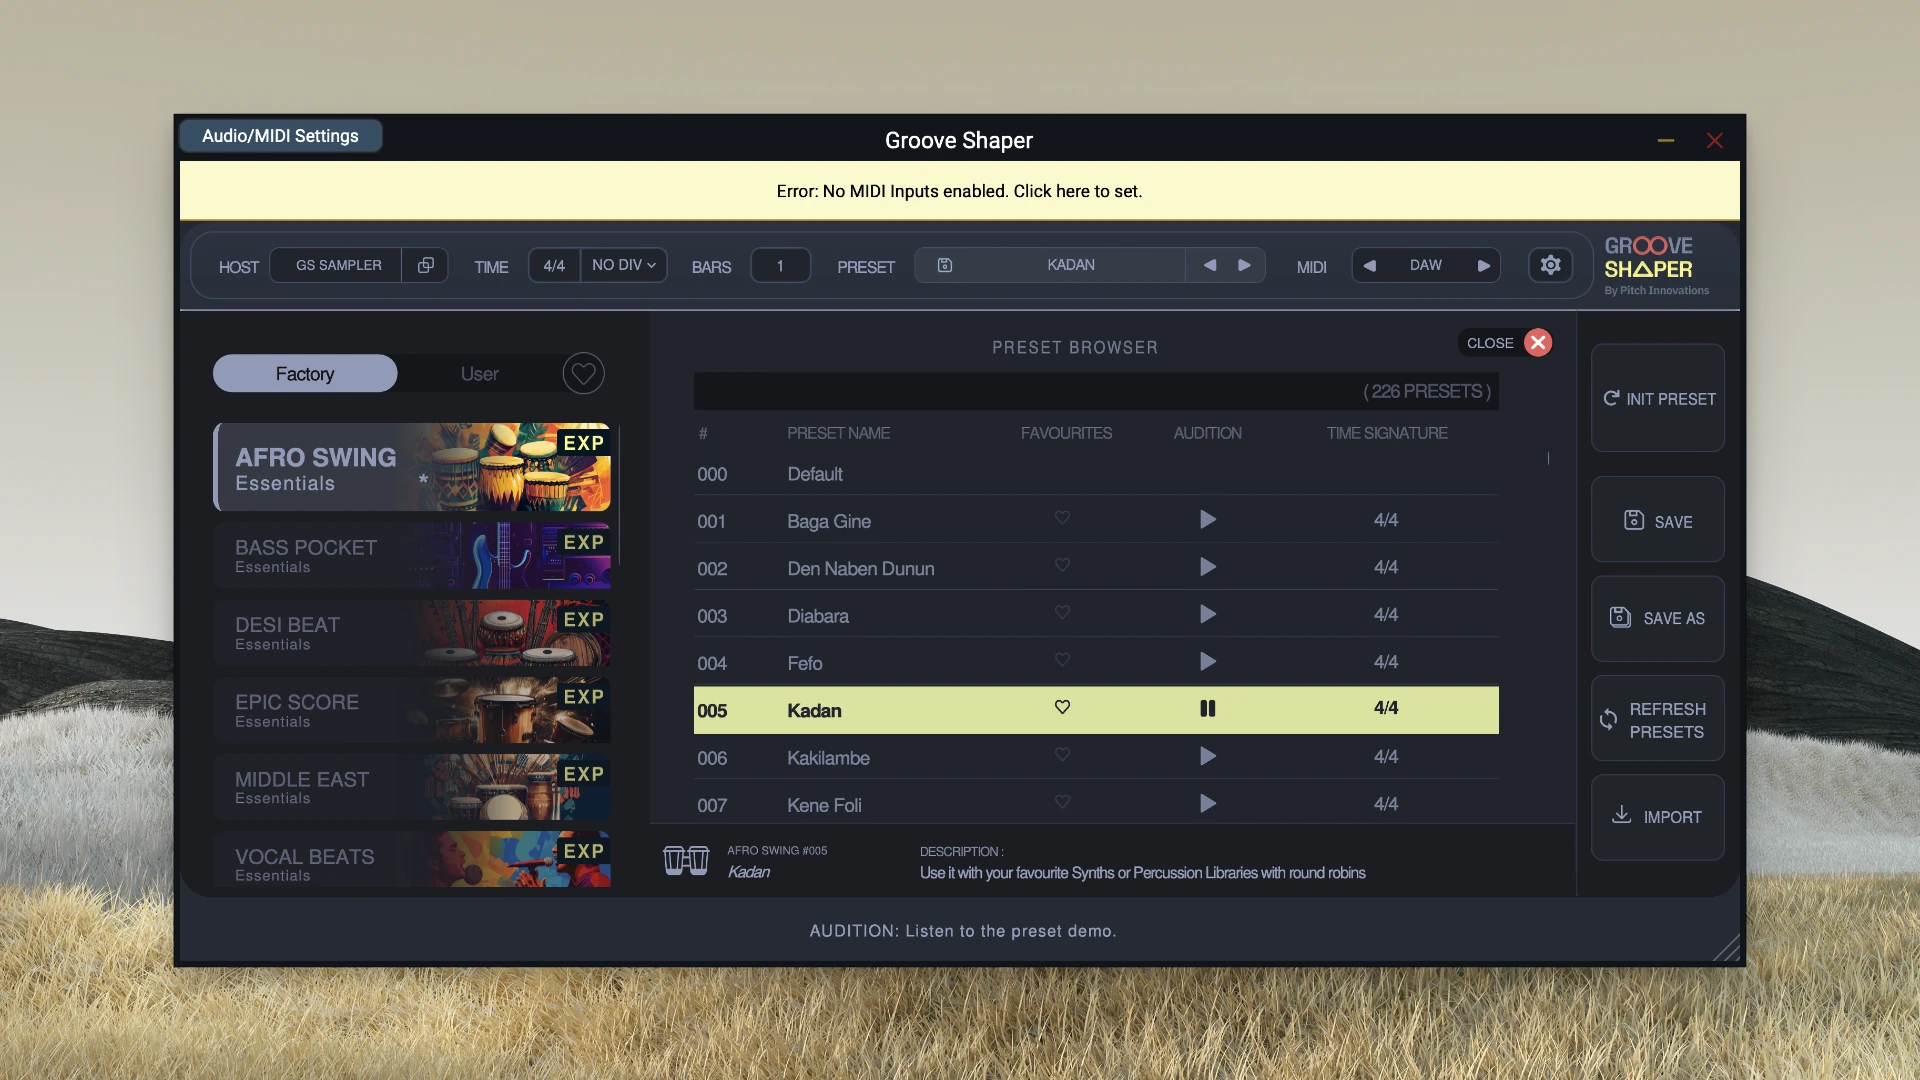Image resolution: width=1920 pixels, height=1080 pixels.
Task: Click the save icon in the Preset field
Action: coord(943,264)
